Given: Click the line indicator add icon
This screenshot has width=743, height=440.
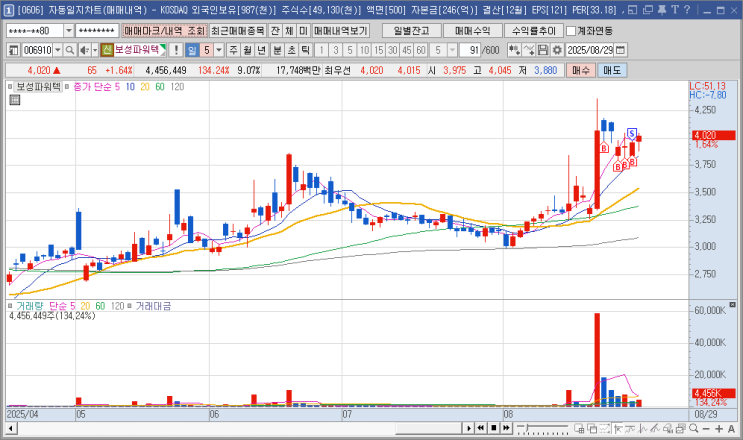Looking at the screenshot, I should point(529,50).
